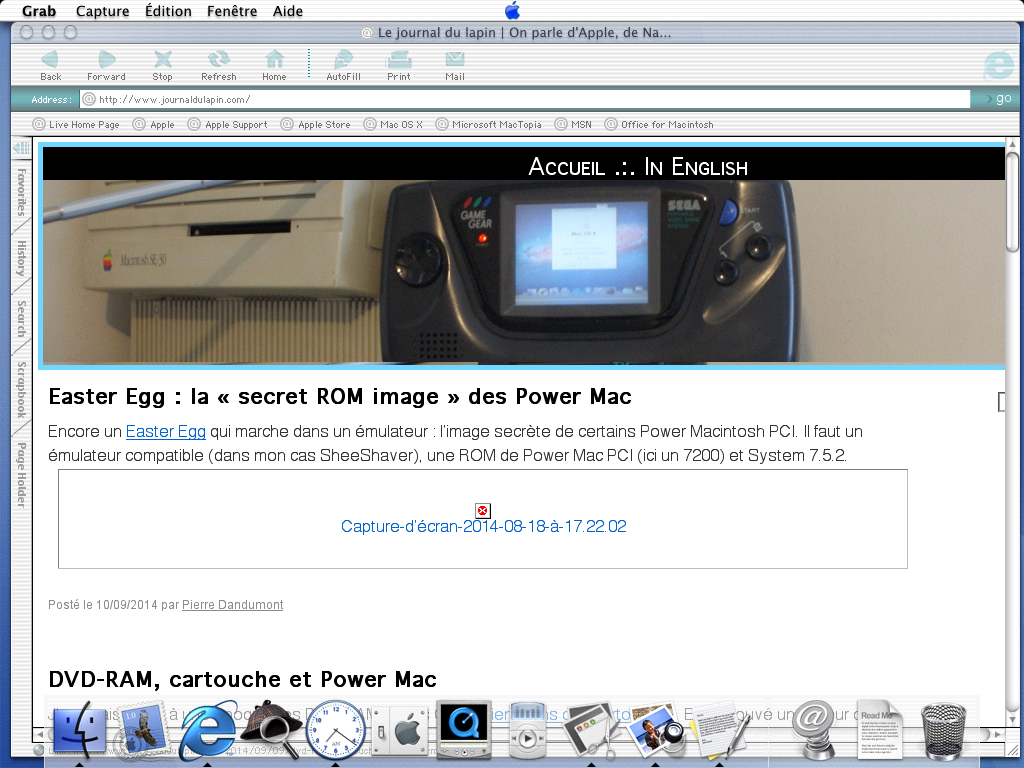This screenshot has height=768, width=1024.
Task: Open Mail stamp icon in Dock
Action: click(x=141, y=729)
